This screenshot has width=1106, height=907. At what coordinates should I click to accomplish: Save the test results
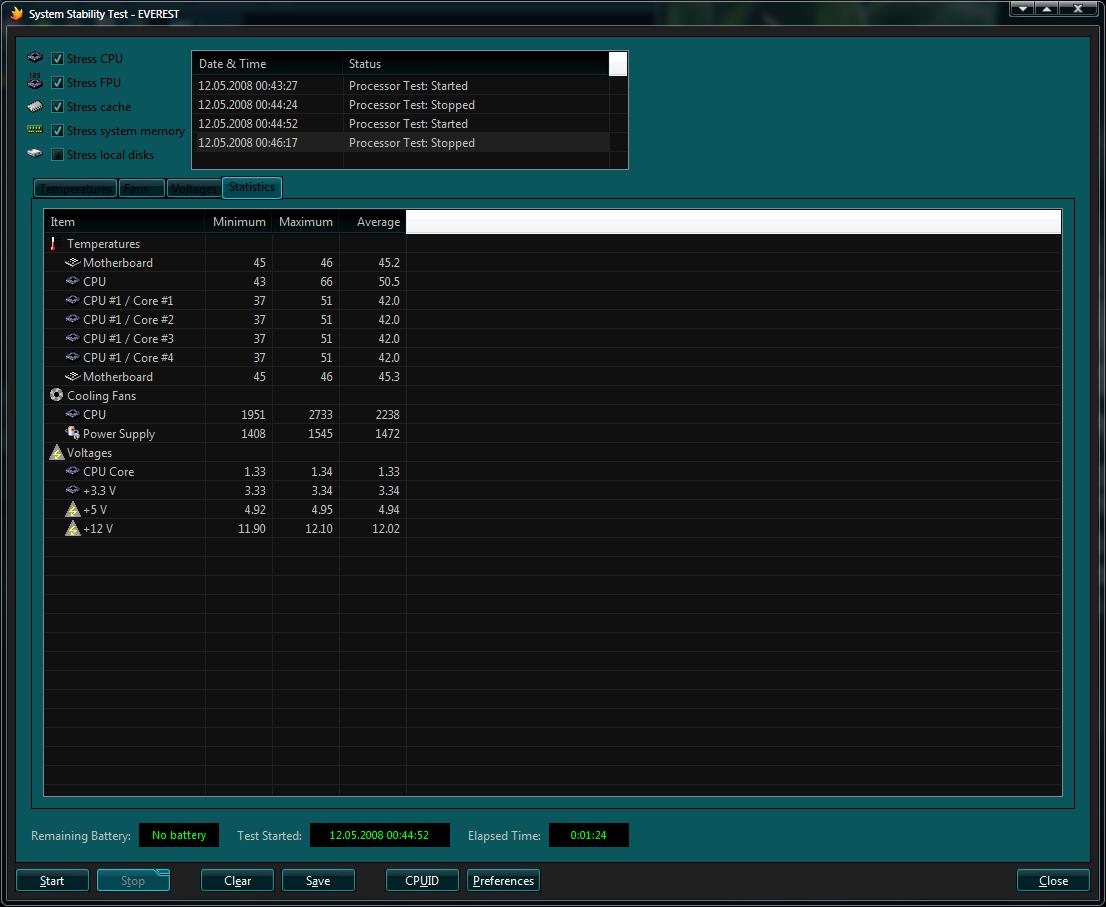coord(318,880)
